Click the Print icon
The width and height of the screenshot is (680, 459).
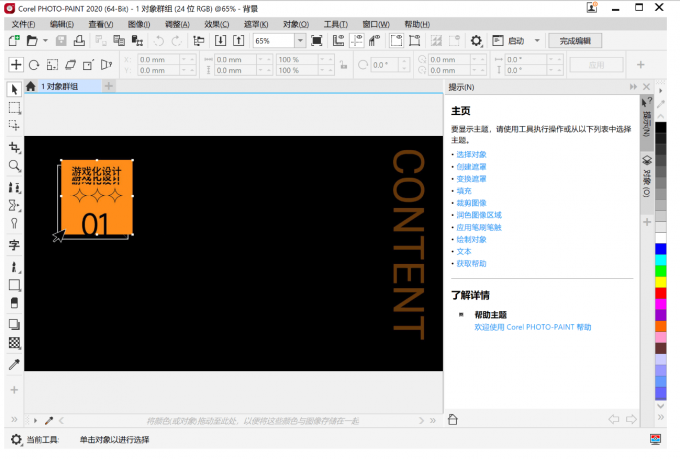[x=79, y=41]
